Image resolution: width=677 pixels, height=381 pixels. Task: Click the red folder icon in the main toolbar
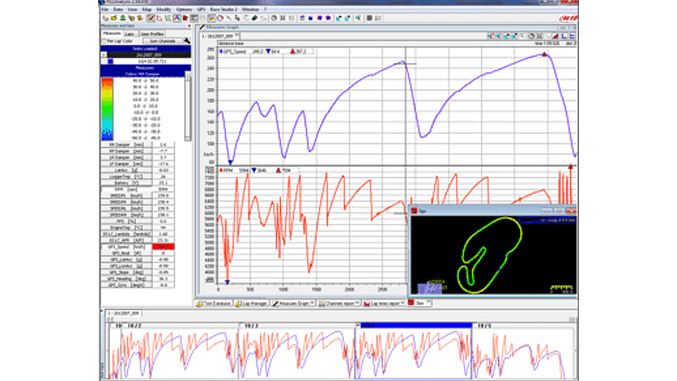185,18
